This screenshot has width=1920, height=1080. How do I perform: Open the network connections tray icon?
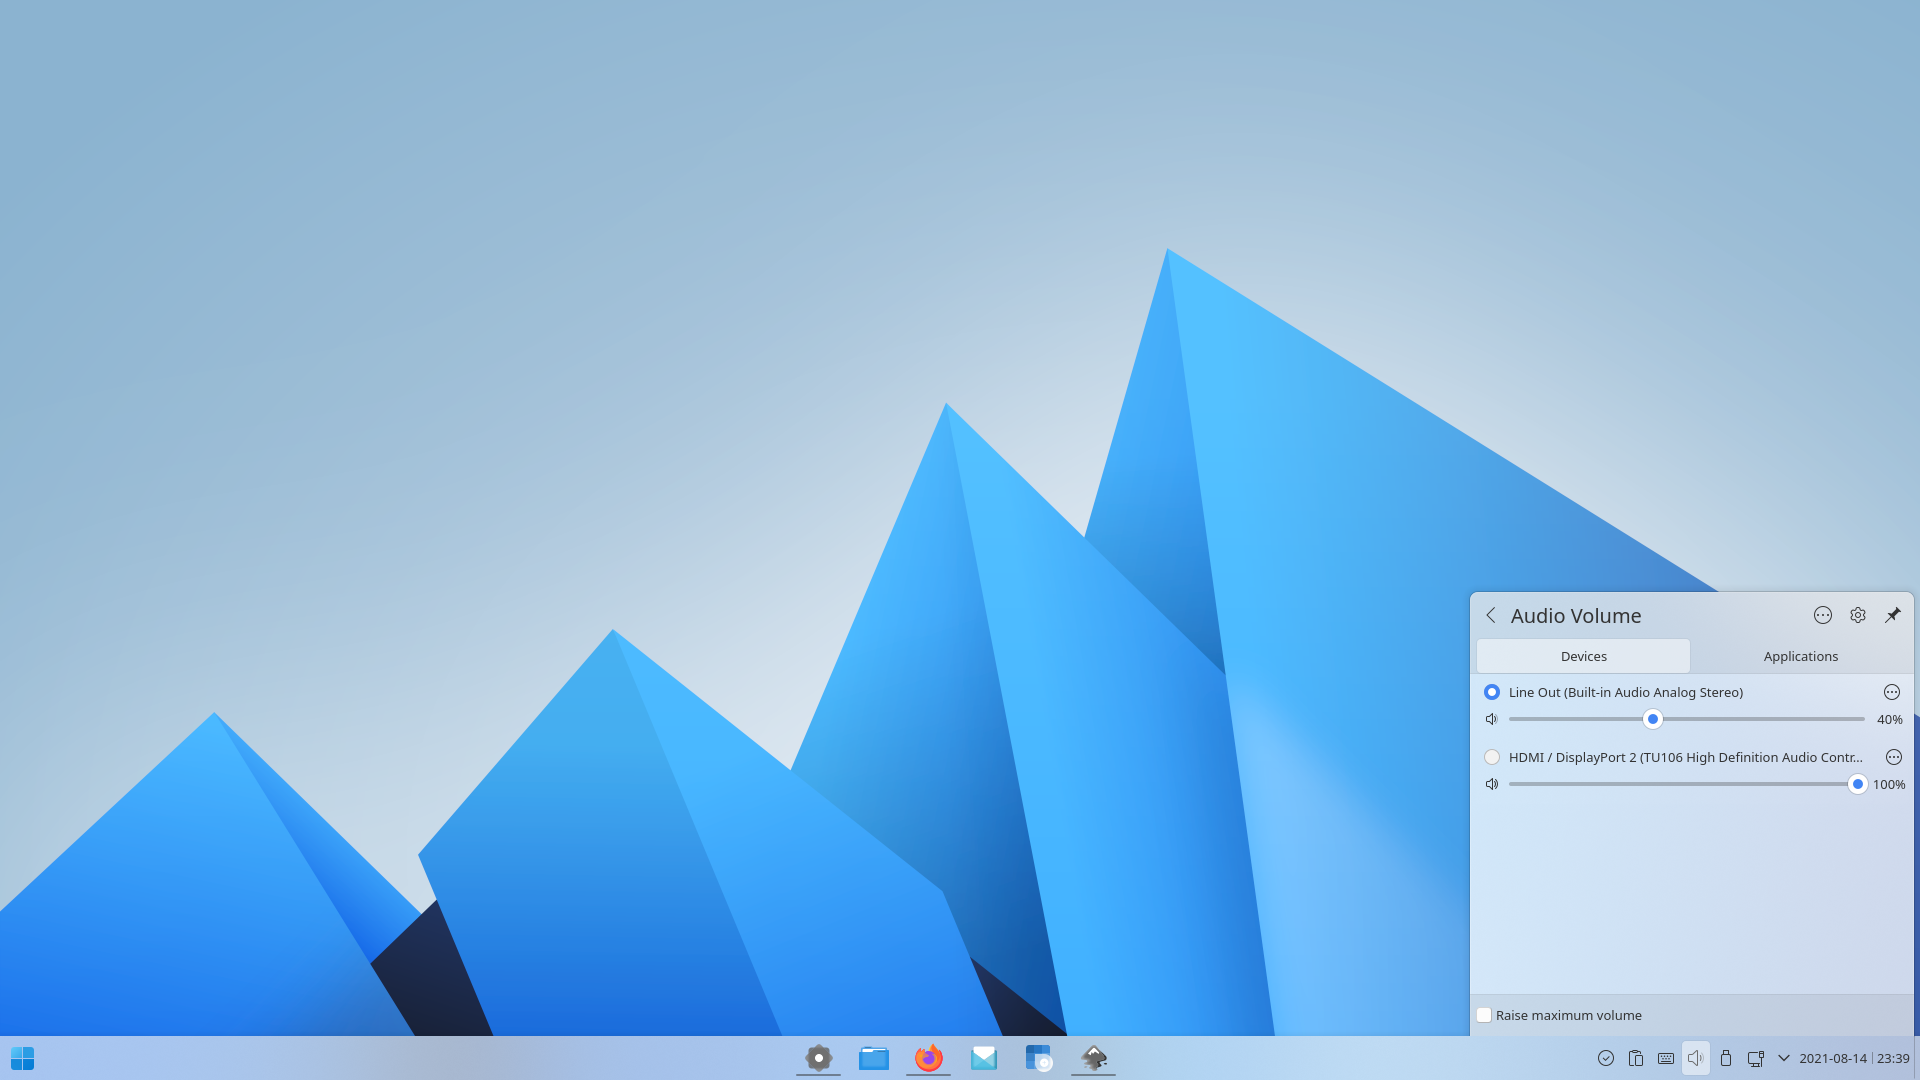[1756, 1058]
